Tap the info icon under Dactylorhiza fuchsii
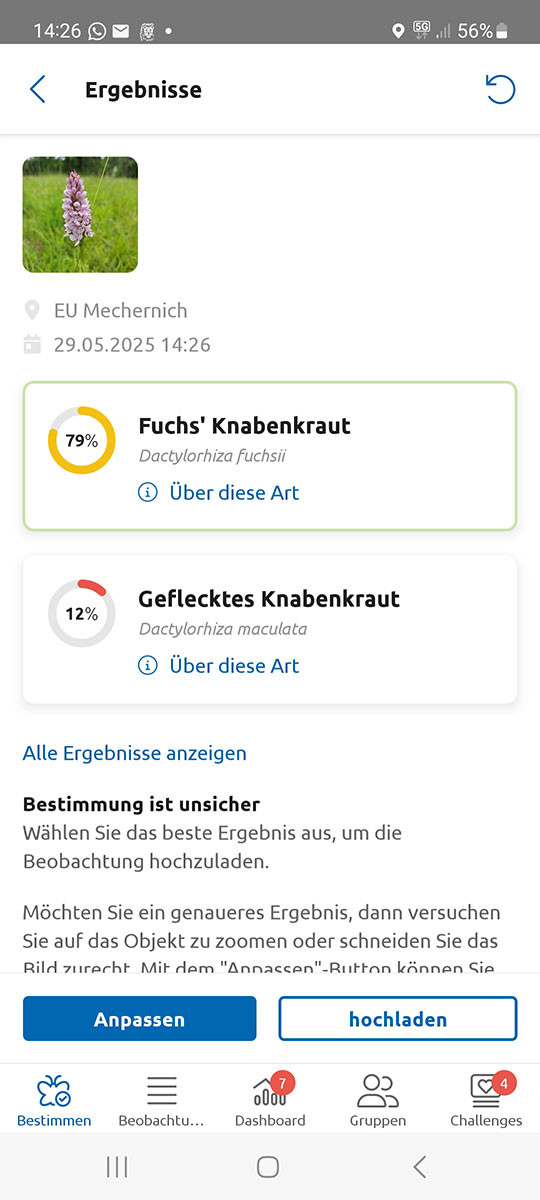 [148, 492]
